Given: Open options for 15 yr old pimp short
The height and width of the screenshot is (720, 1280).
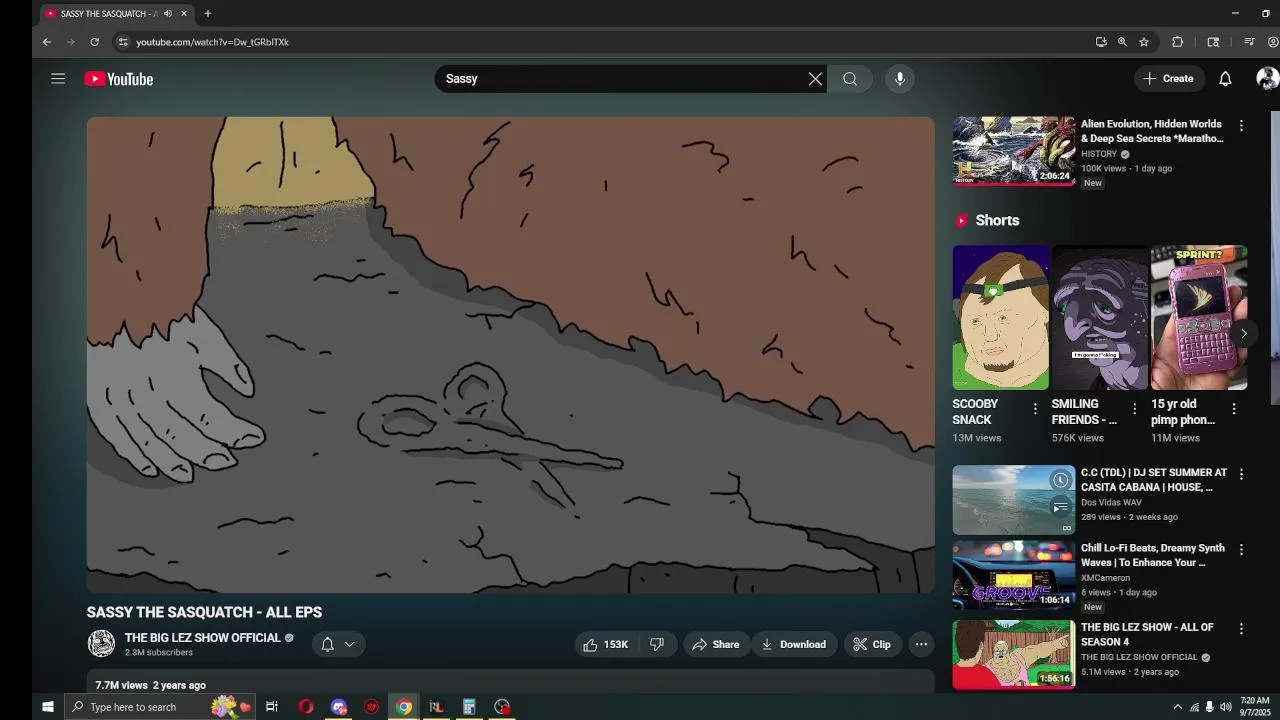Looking at the screenshot, I should pos(1233,409).
